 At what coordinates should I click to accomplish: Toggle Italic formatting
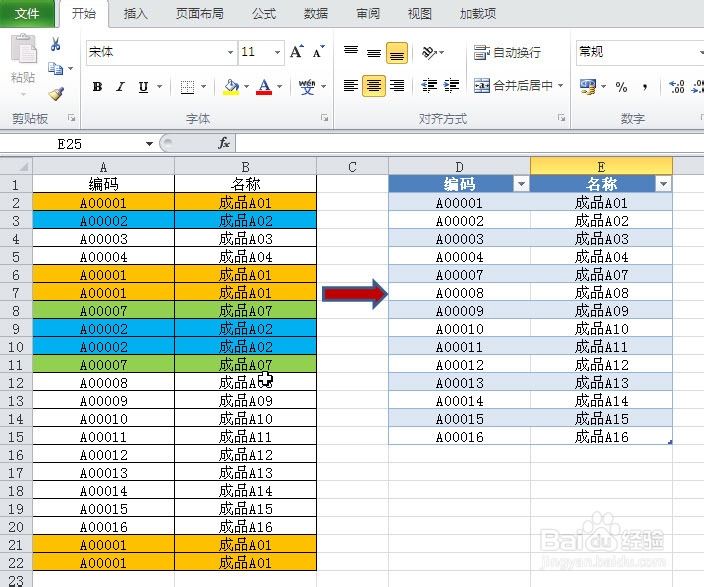120,86
